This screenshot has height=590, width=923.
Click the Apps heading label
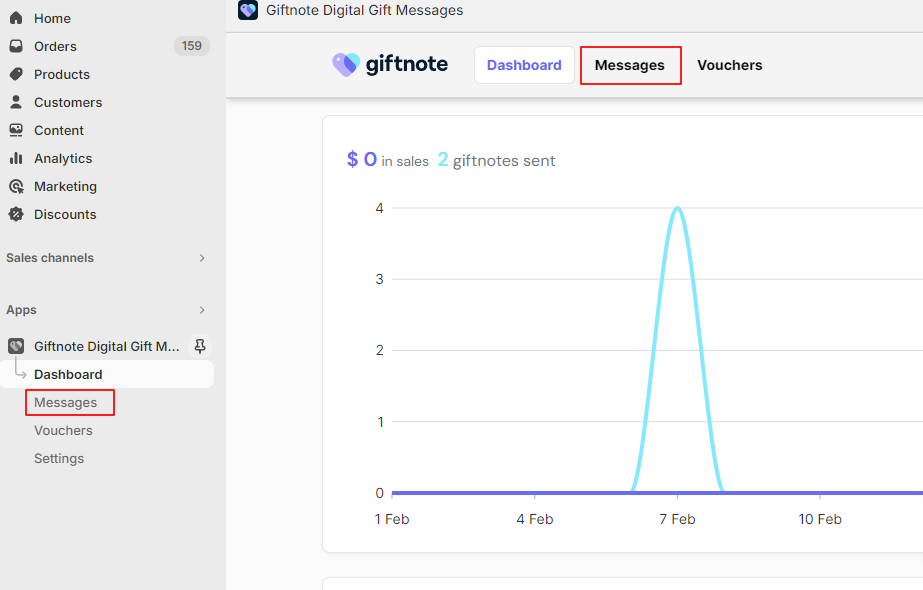21,310
